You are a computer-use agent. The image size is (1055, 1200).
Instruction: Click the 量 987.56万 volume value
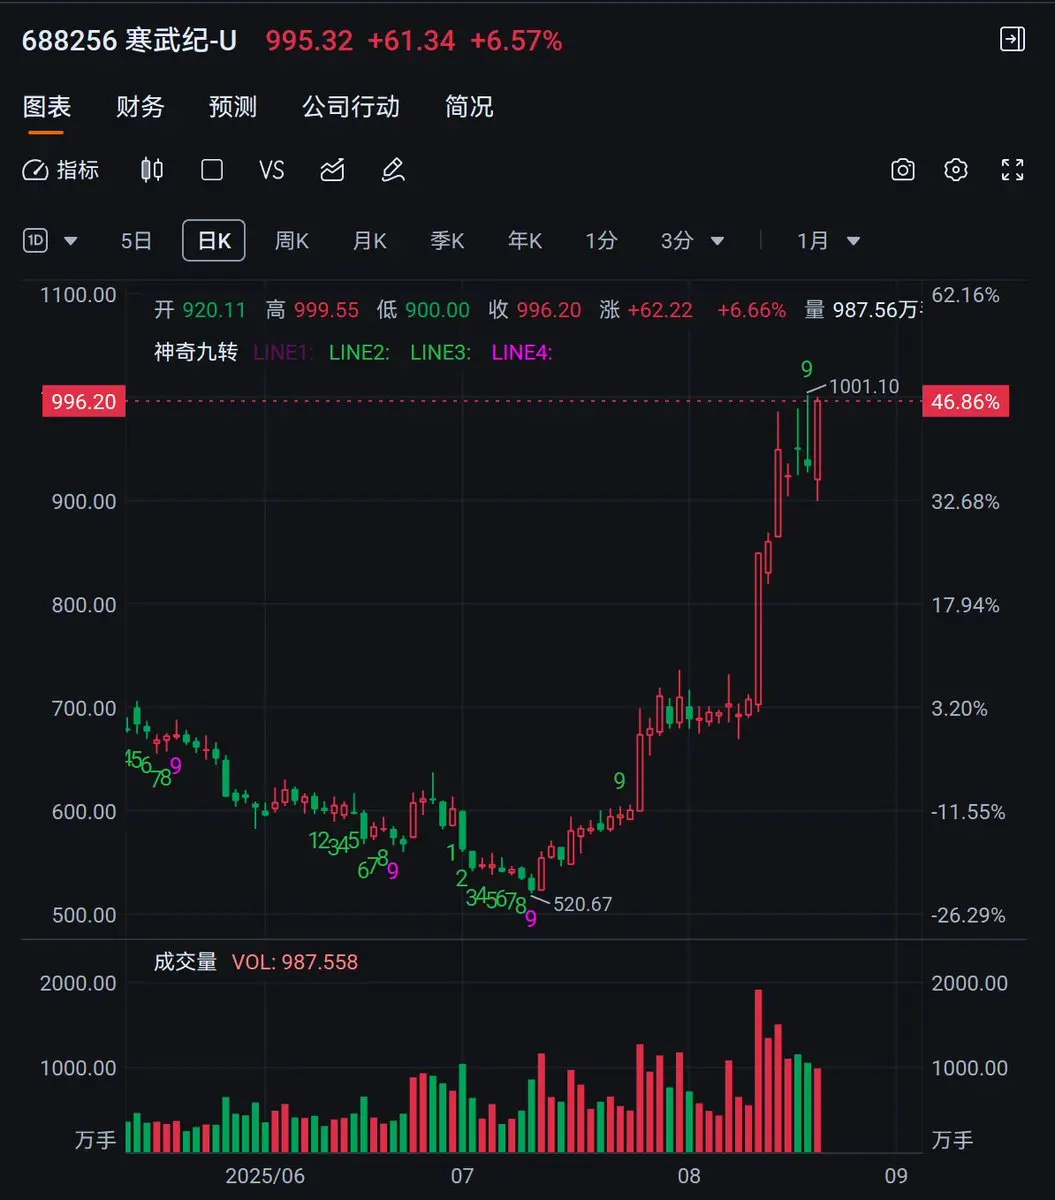point(862,310)
